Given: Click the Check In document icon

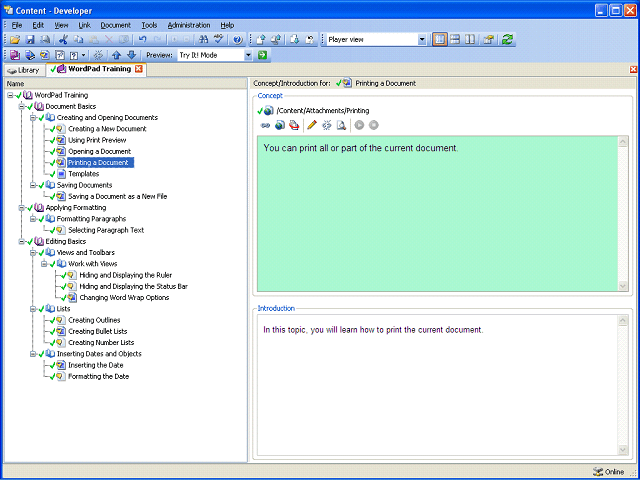Looking at the screenshot, I should (x=261, y=40).
